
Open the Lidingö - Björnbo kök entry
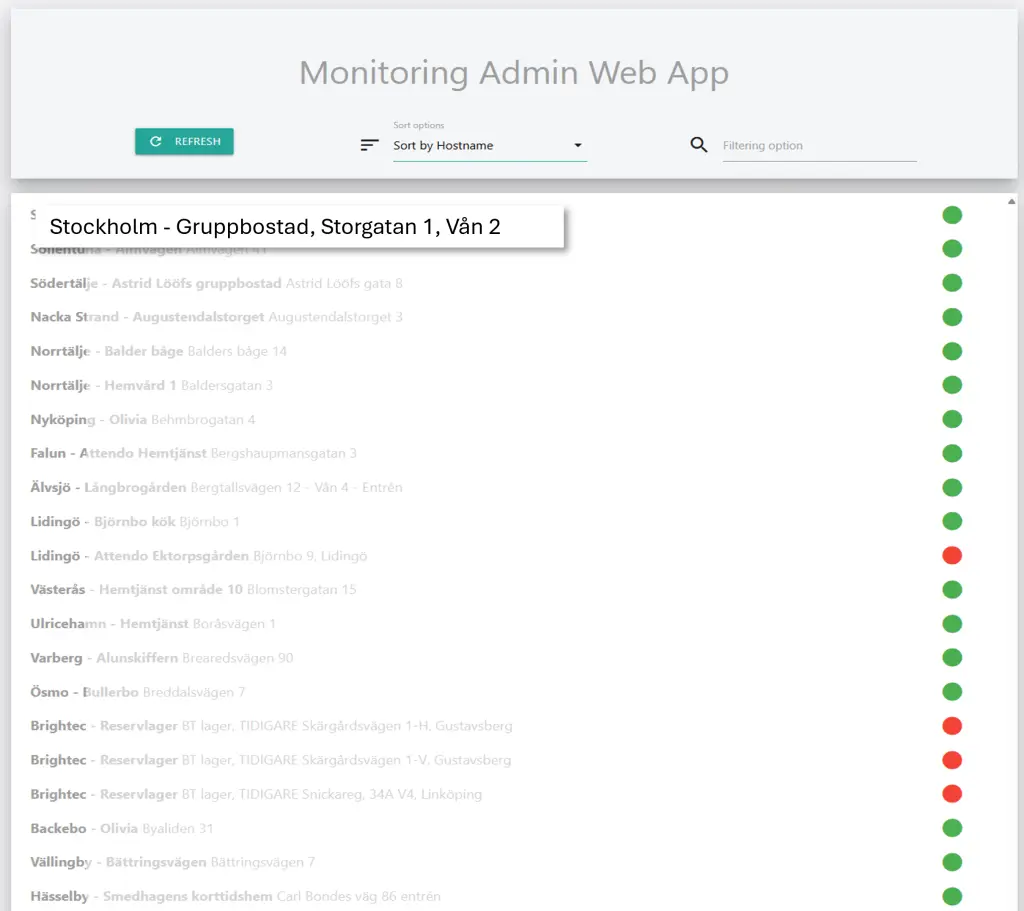[135, 522]
